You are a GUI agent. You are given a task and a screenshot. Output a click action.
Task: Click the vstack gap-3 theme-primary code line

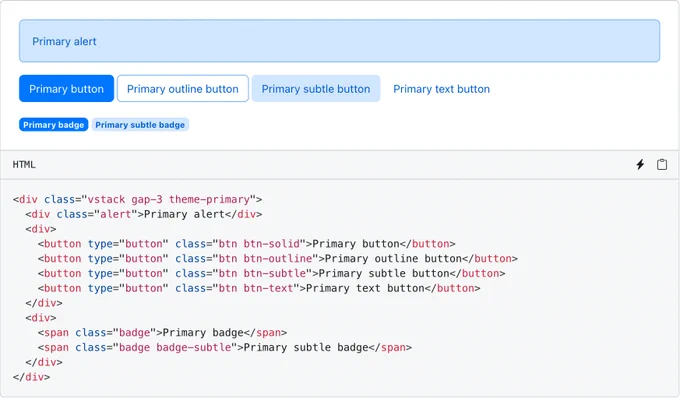click(x=137, y=199)
